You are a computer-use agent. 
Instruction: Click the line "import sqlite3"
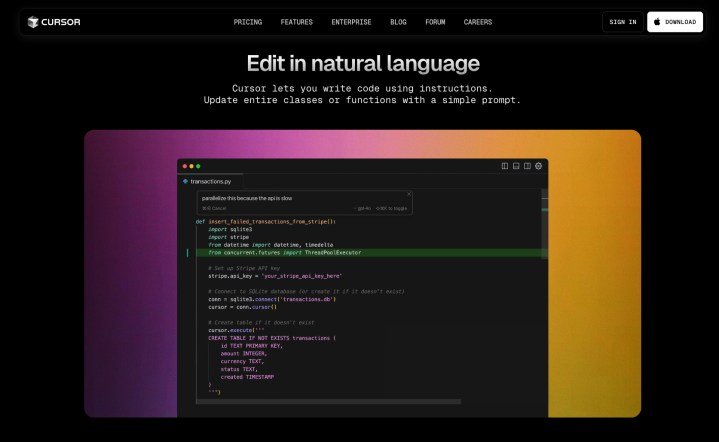point(230,229)
